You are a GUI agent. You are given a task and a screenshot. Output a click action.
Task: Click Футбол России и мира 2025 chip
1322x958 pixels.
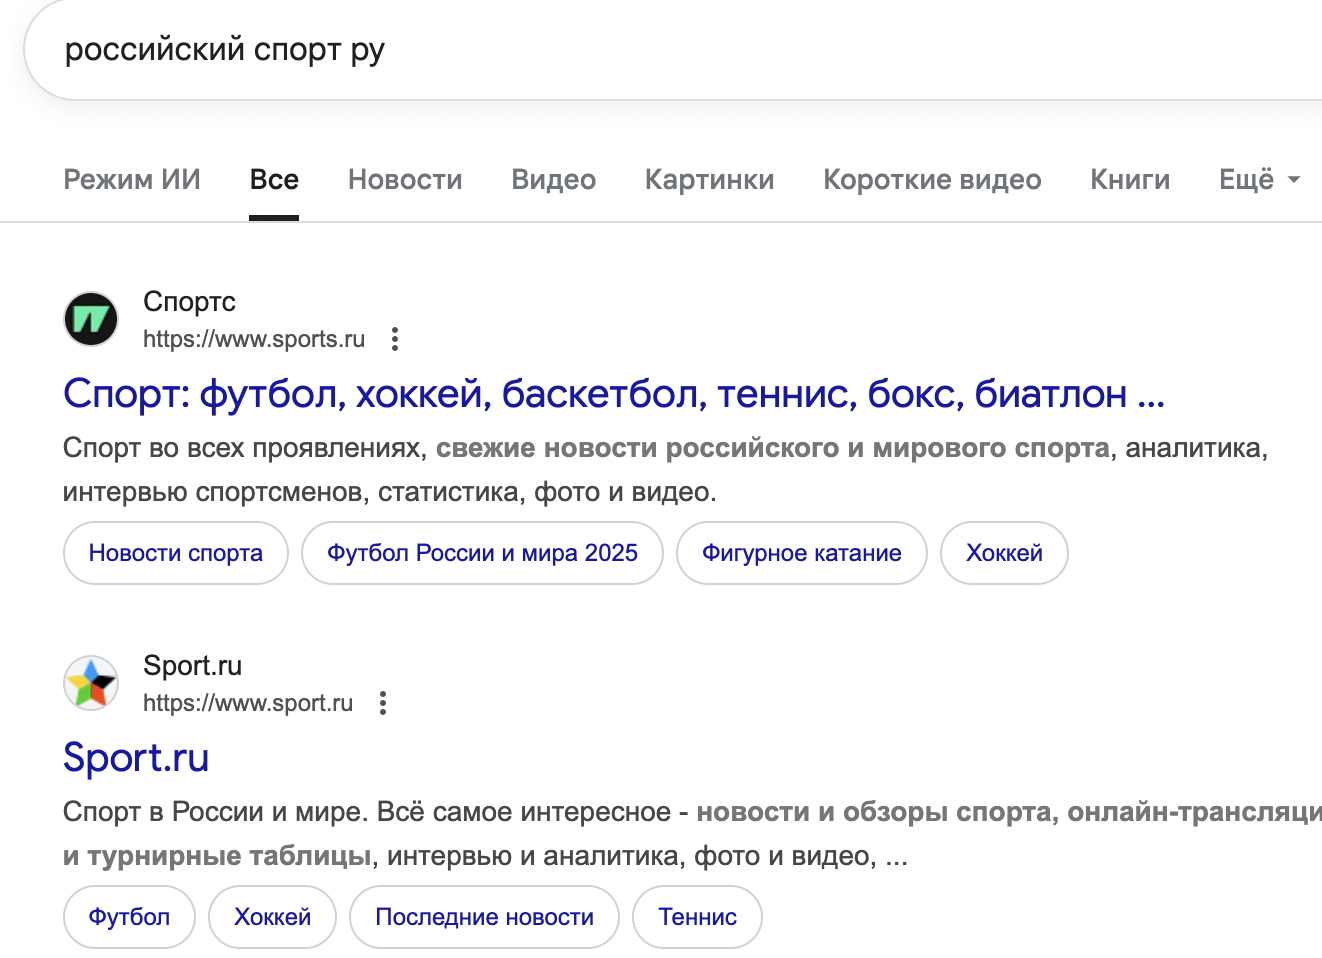[482, 553]
